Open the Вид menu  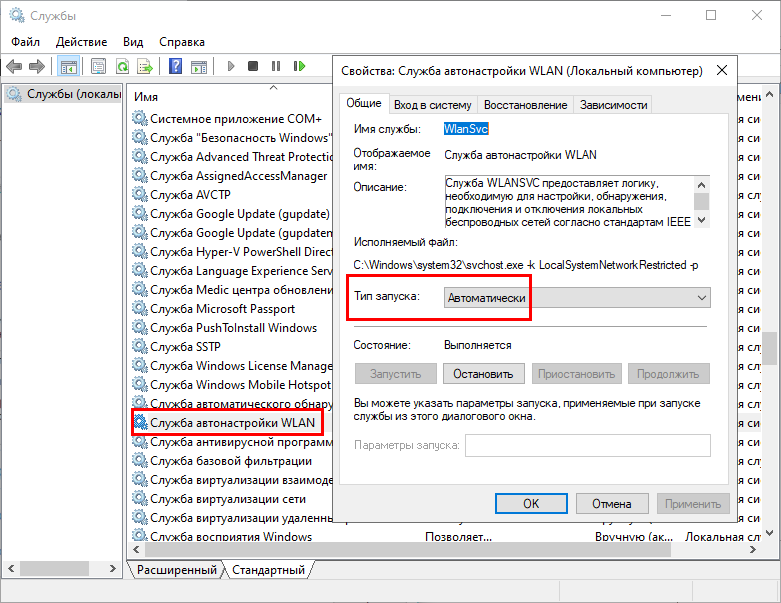pyautogui.click(x=133, y=42)
